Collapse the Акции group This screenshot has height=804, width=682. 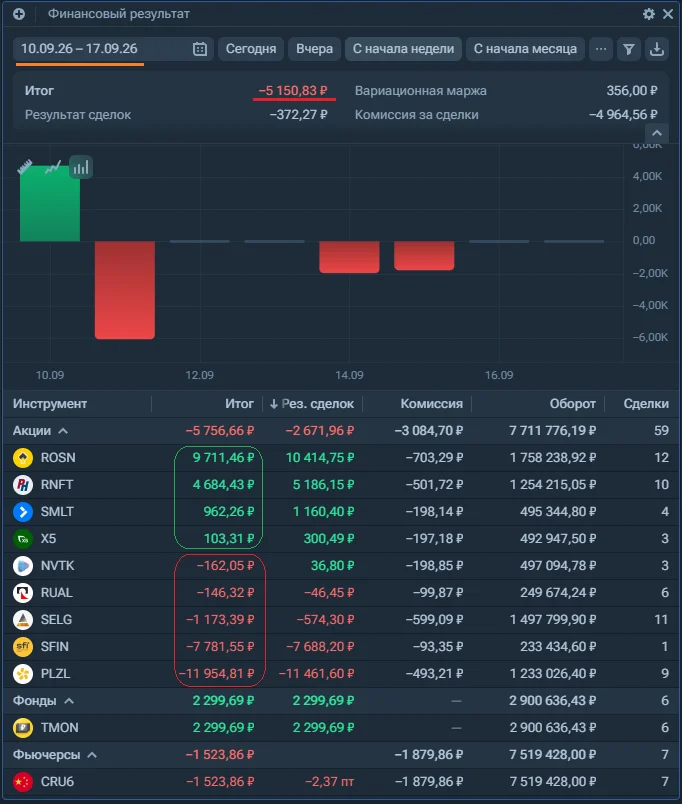click(63, 431)
